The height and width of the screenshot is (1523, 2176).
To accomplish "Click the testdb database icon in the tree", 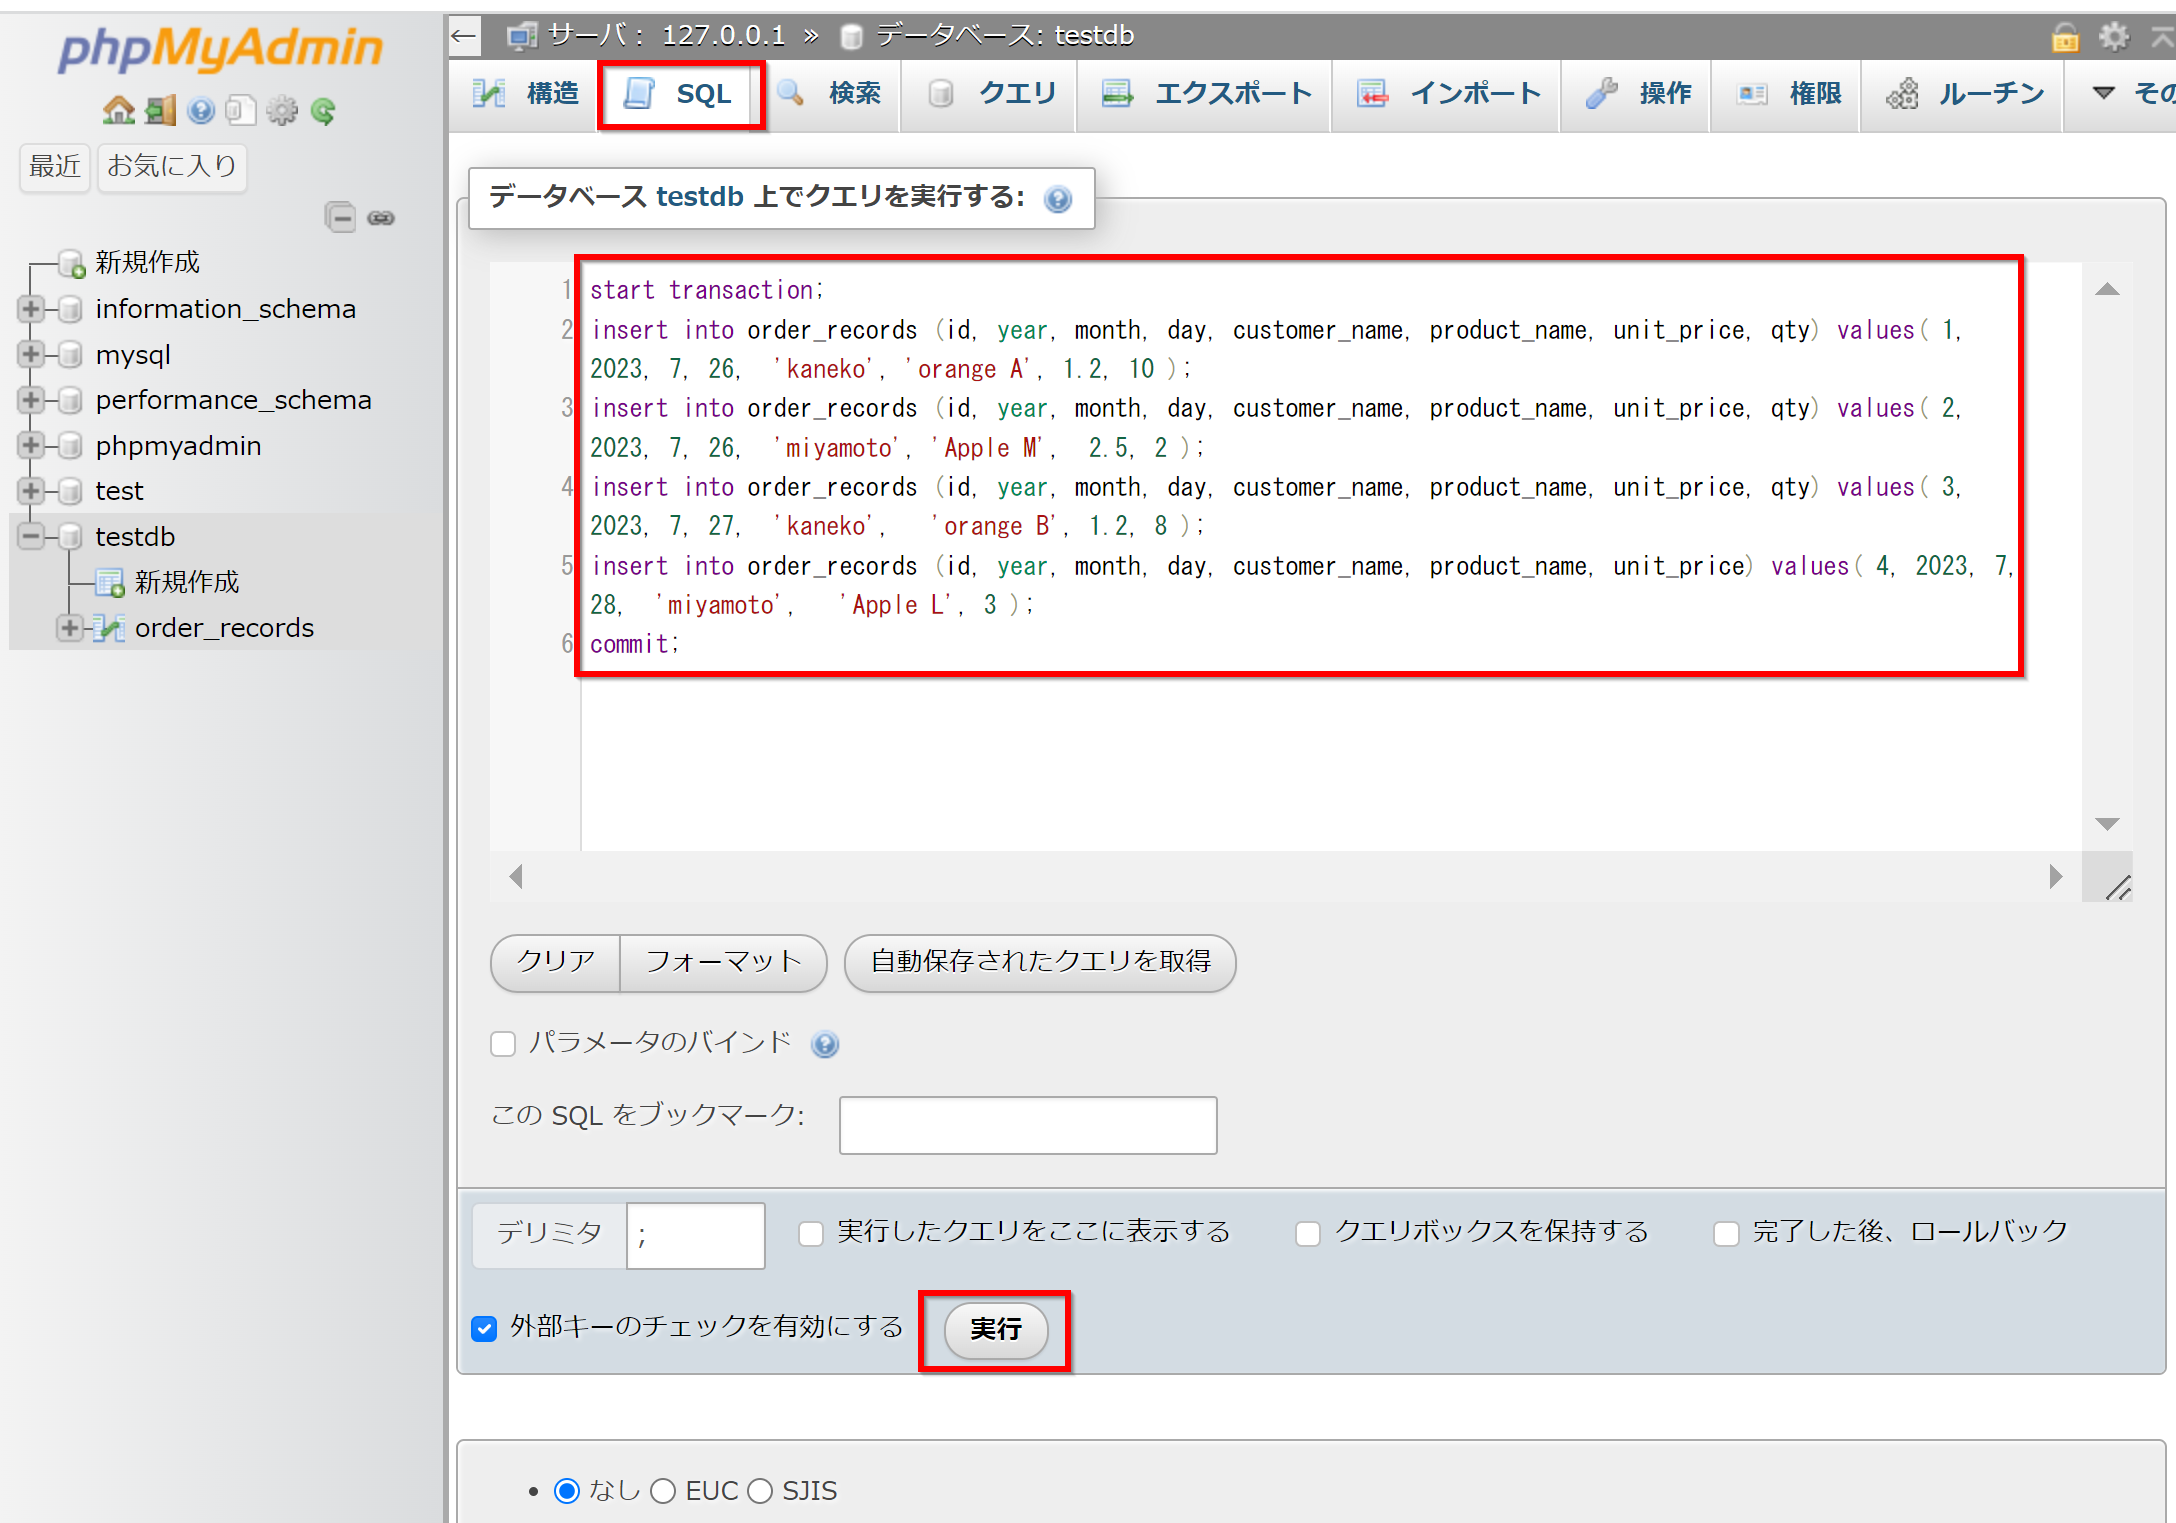I will (x=70, y=537).
